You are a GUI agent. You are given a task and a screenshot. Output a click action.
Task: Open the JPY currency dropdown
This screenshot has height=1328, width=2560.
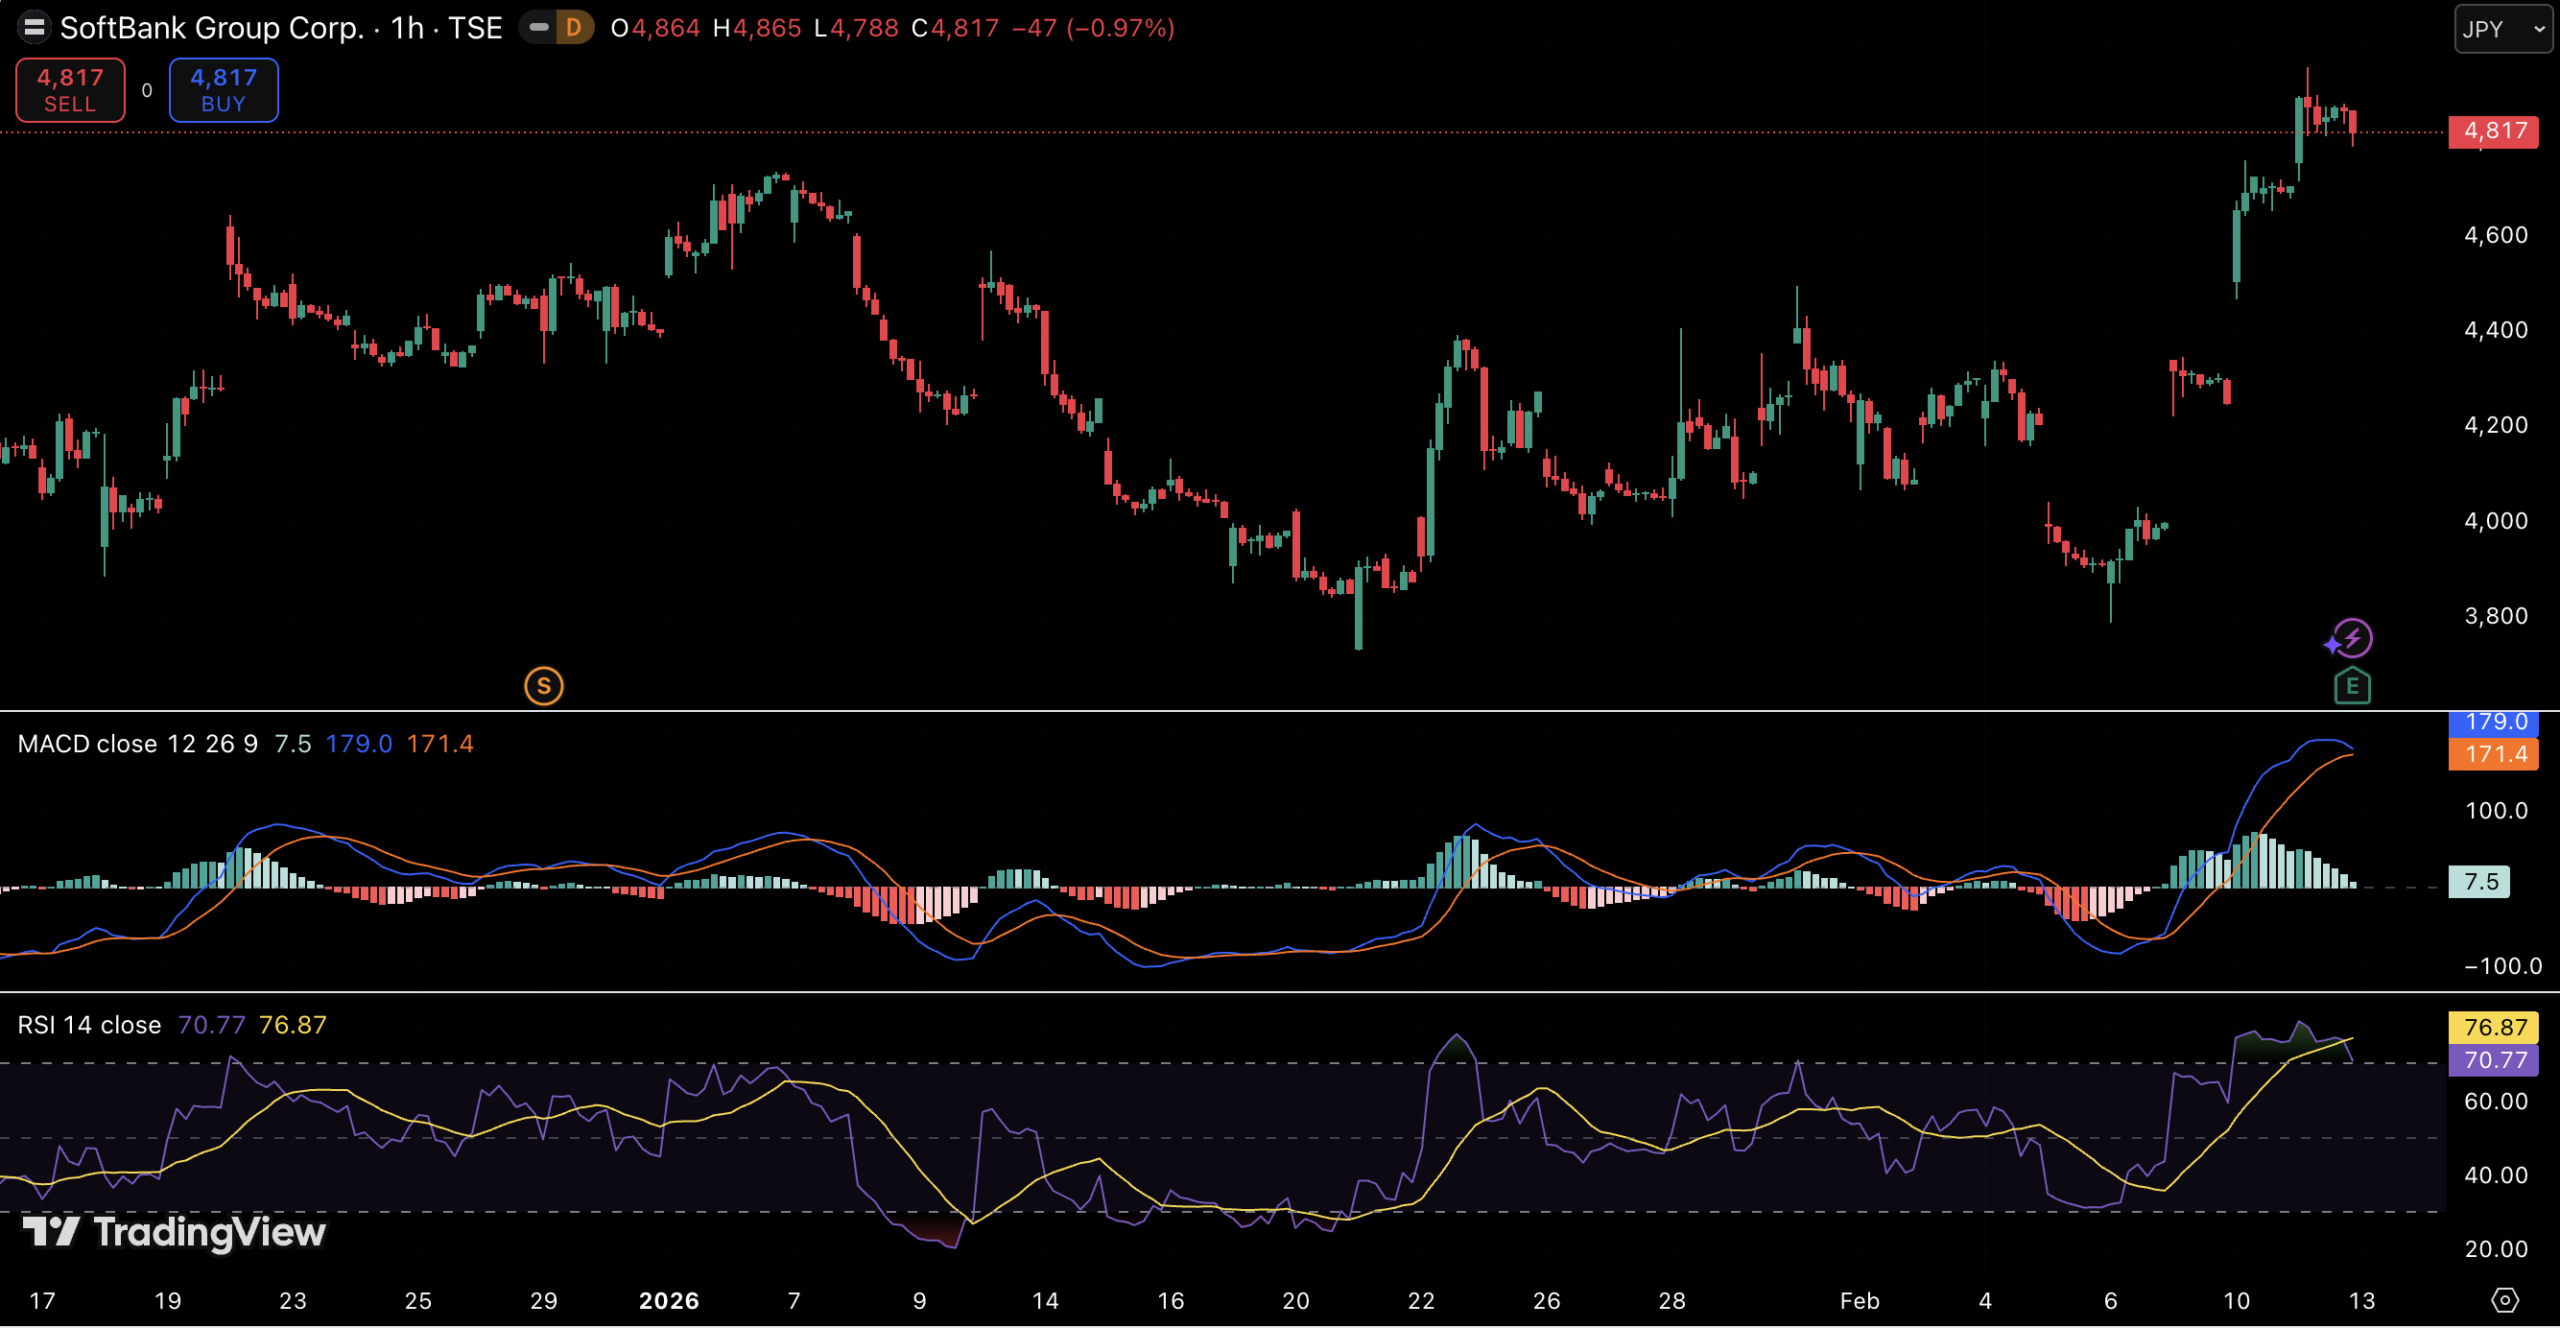coord(2502,29)
